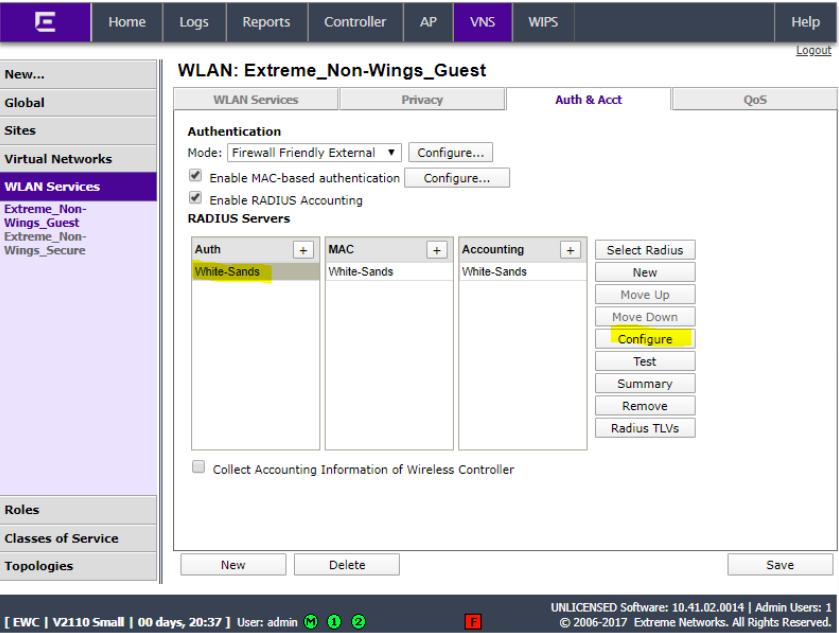This screenshot has height=633, width=839.
Task: Click Configure next to Mode dropdown
Action: (451, 152)
